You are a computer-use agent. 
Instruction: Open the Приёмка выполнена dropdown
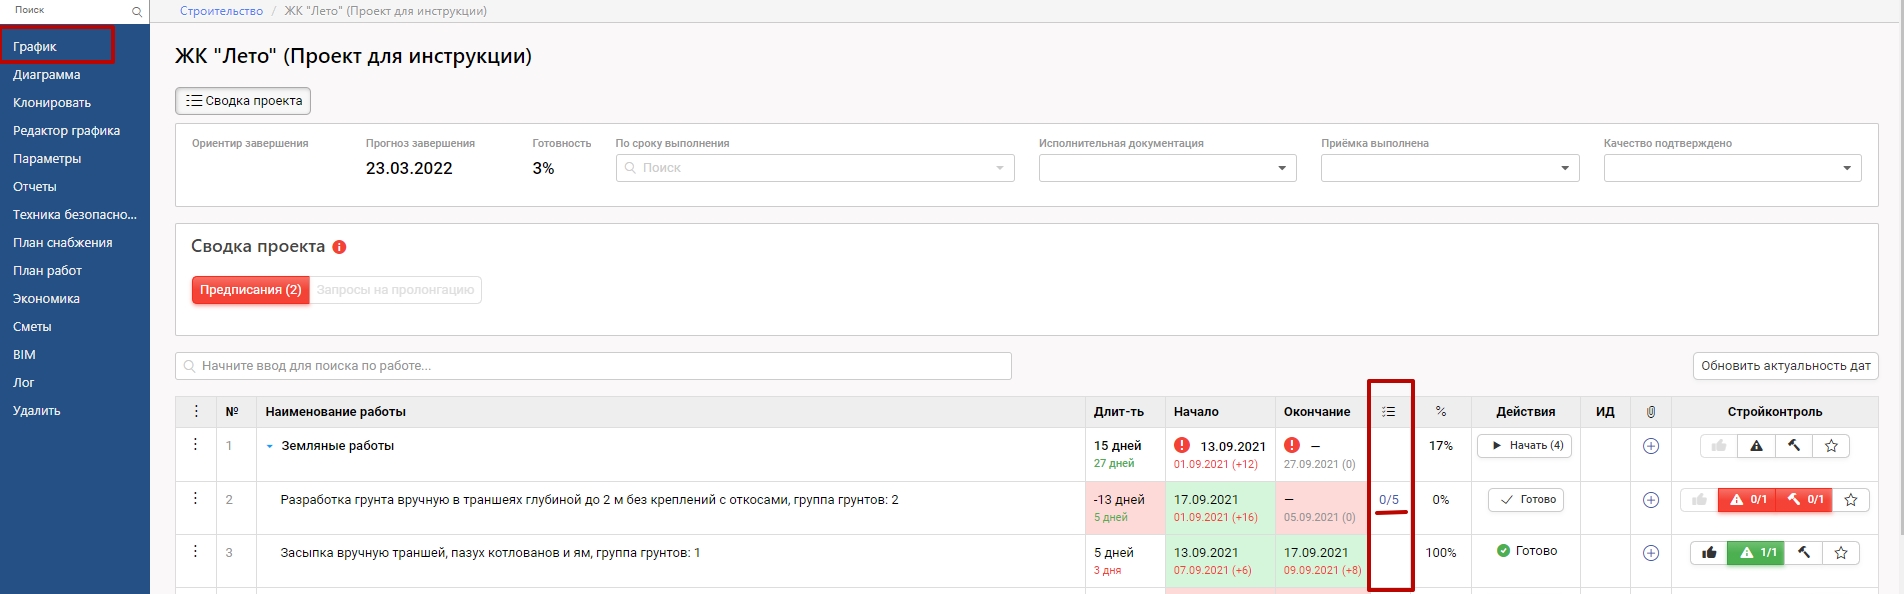pos(1449,168)
